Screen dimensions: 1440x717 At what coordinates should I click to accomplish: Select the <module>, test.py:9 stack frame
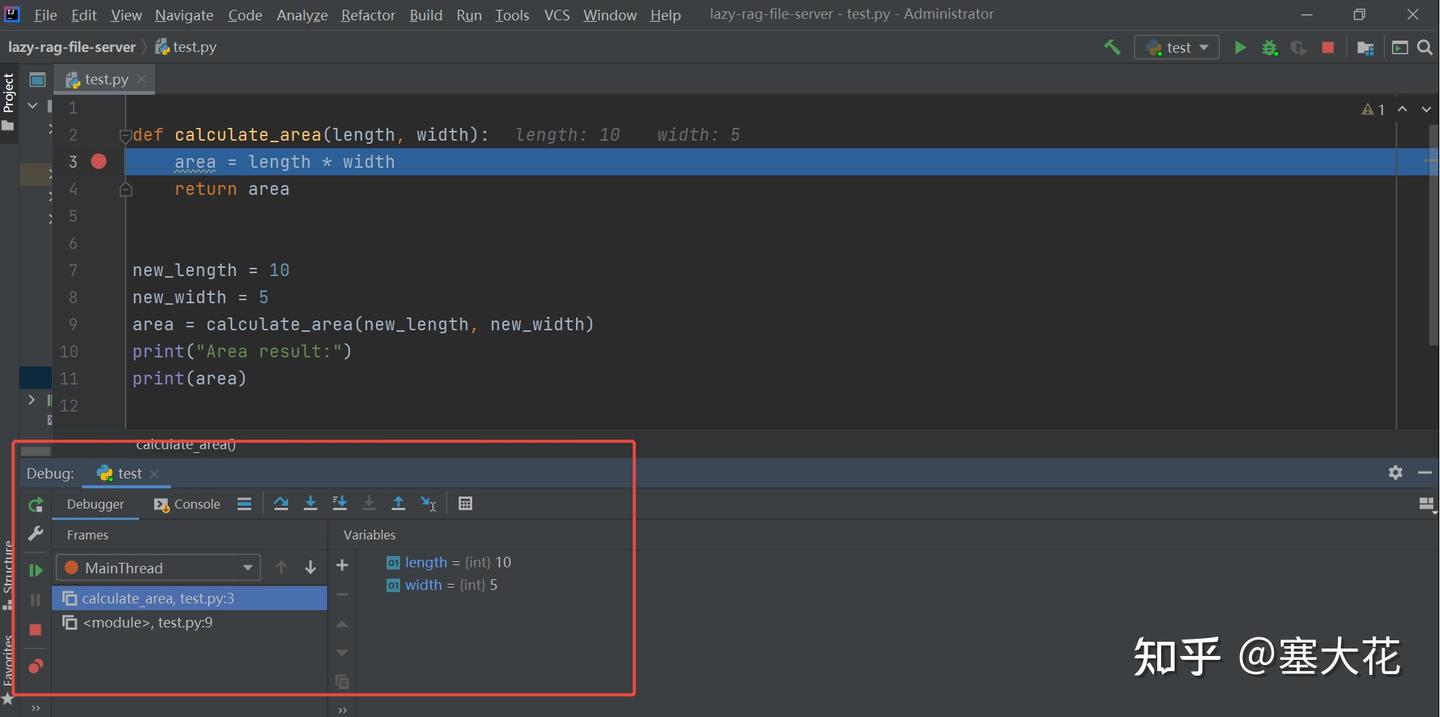click(148, 622)
